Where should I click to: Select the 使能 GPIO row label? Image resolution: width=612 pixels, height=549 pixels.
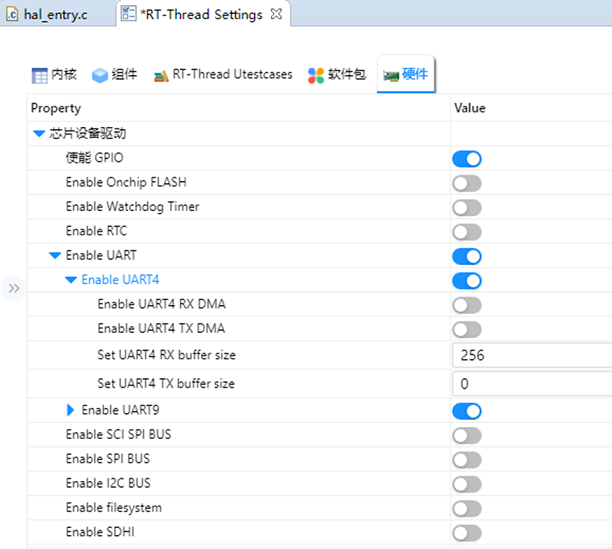click(94, 158)
